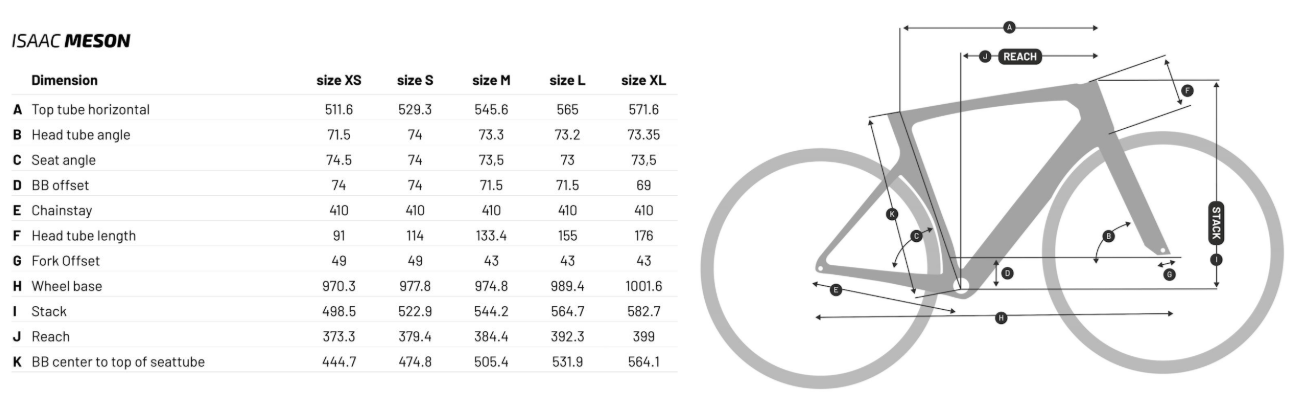
Task: Click the ISAAC MESON title
Action: click(71, 41)
